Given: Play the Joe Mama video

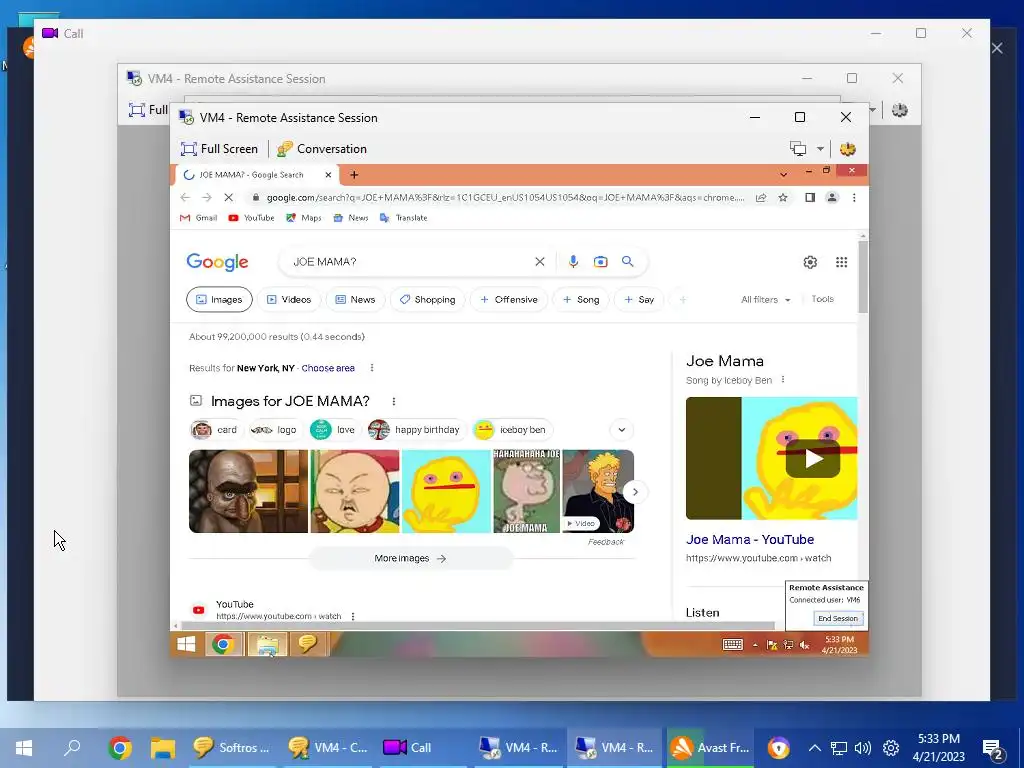Looking at the screenshot, I should click(812, 458).
